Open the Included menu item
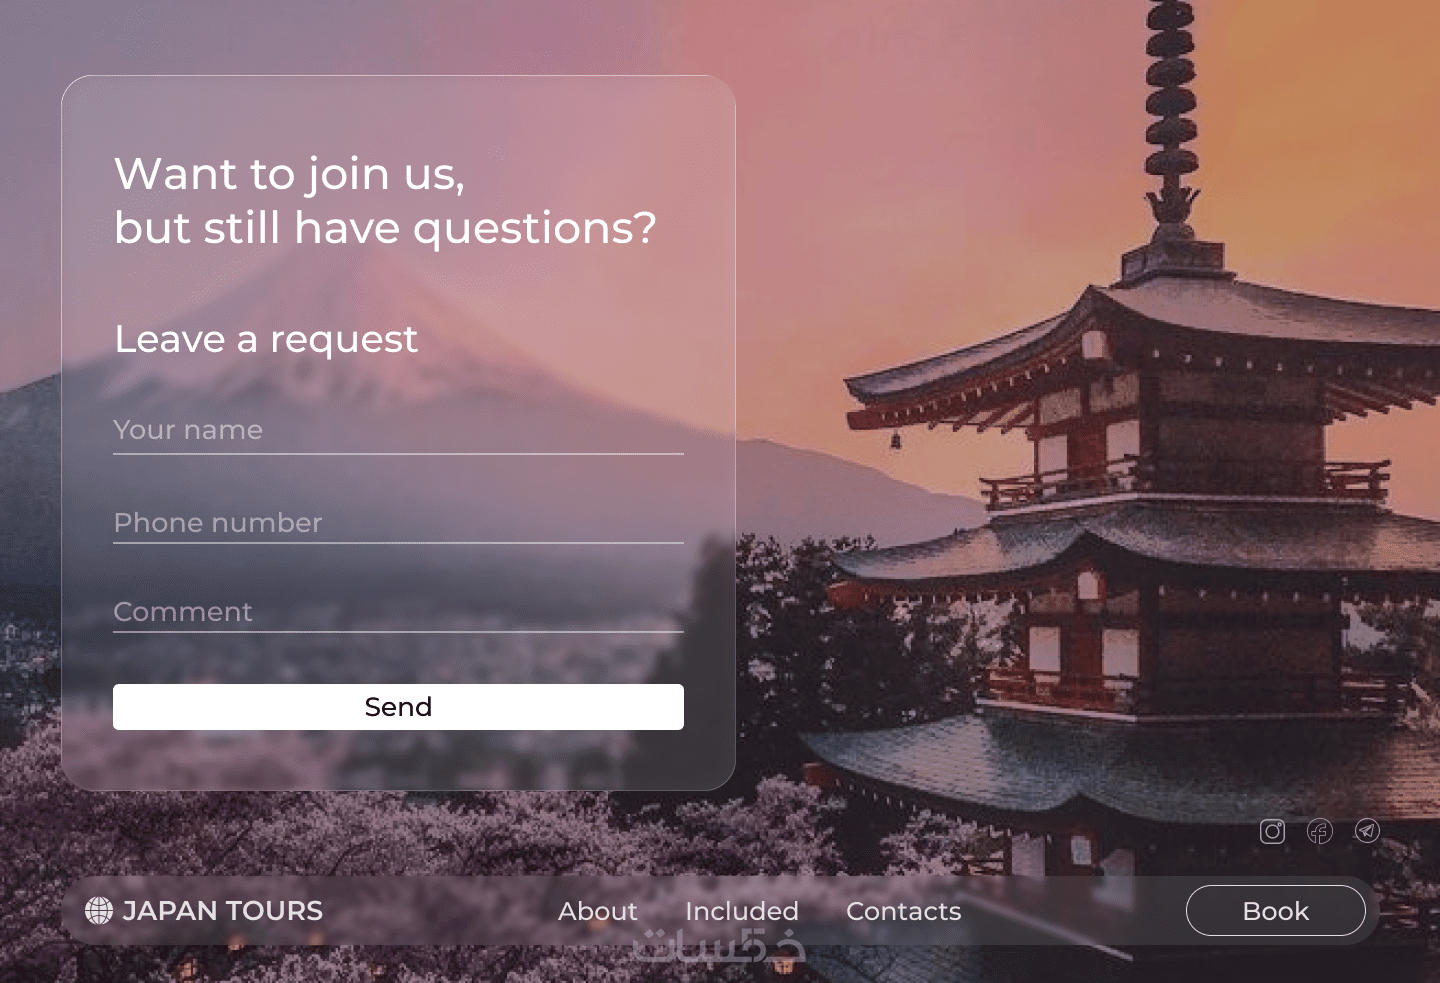Image resolution: width=1440 pixels, height=983 pixels. pos(742,911)
